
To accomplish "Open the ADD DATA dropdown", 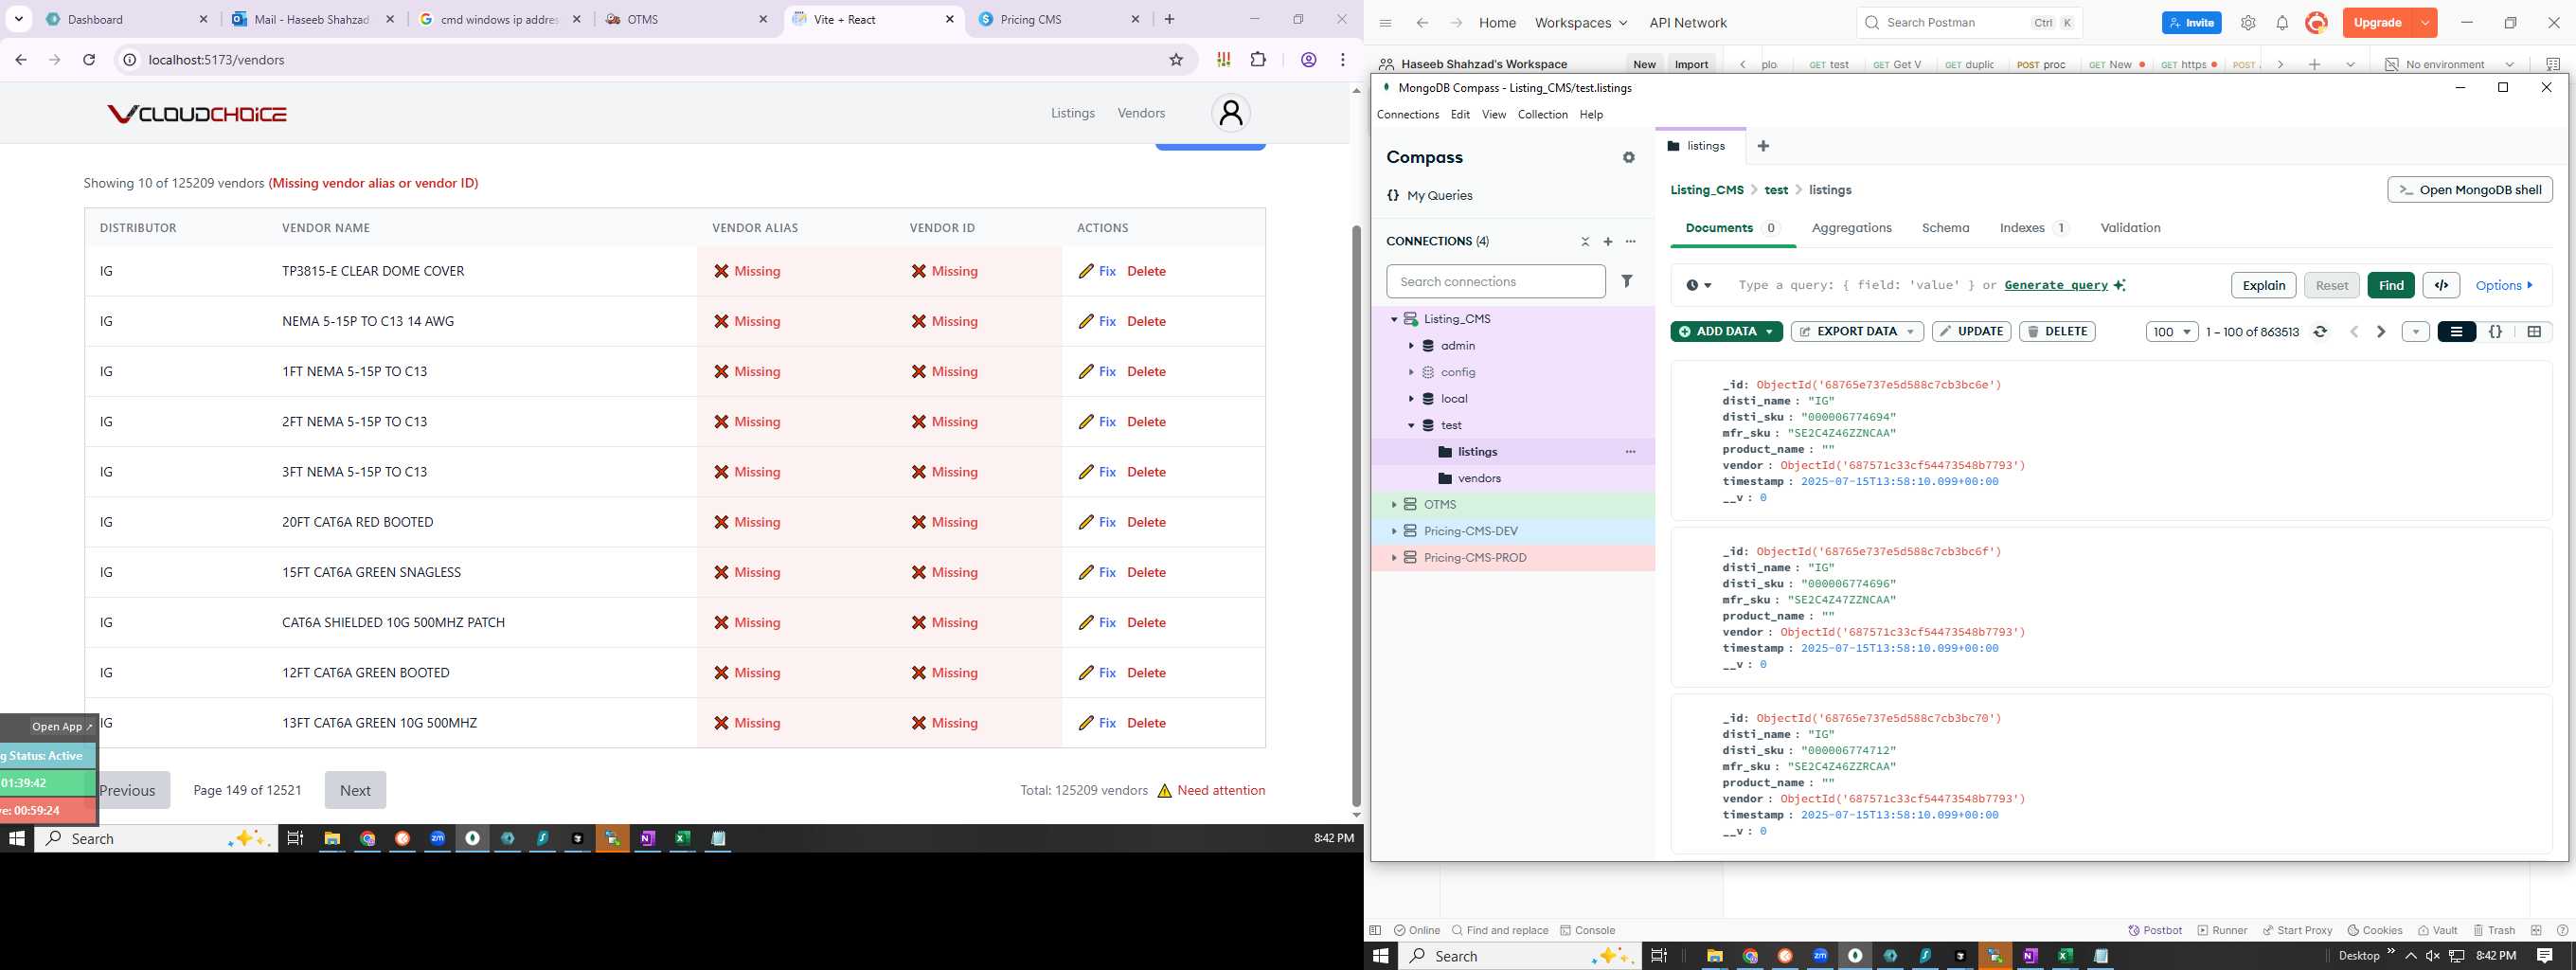I will 1726,332.
